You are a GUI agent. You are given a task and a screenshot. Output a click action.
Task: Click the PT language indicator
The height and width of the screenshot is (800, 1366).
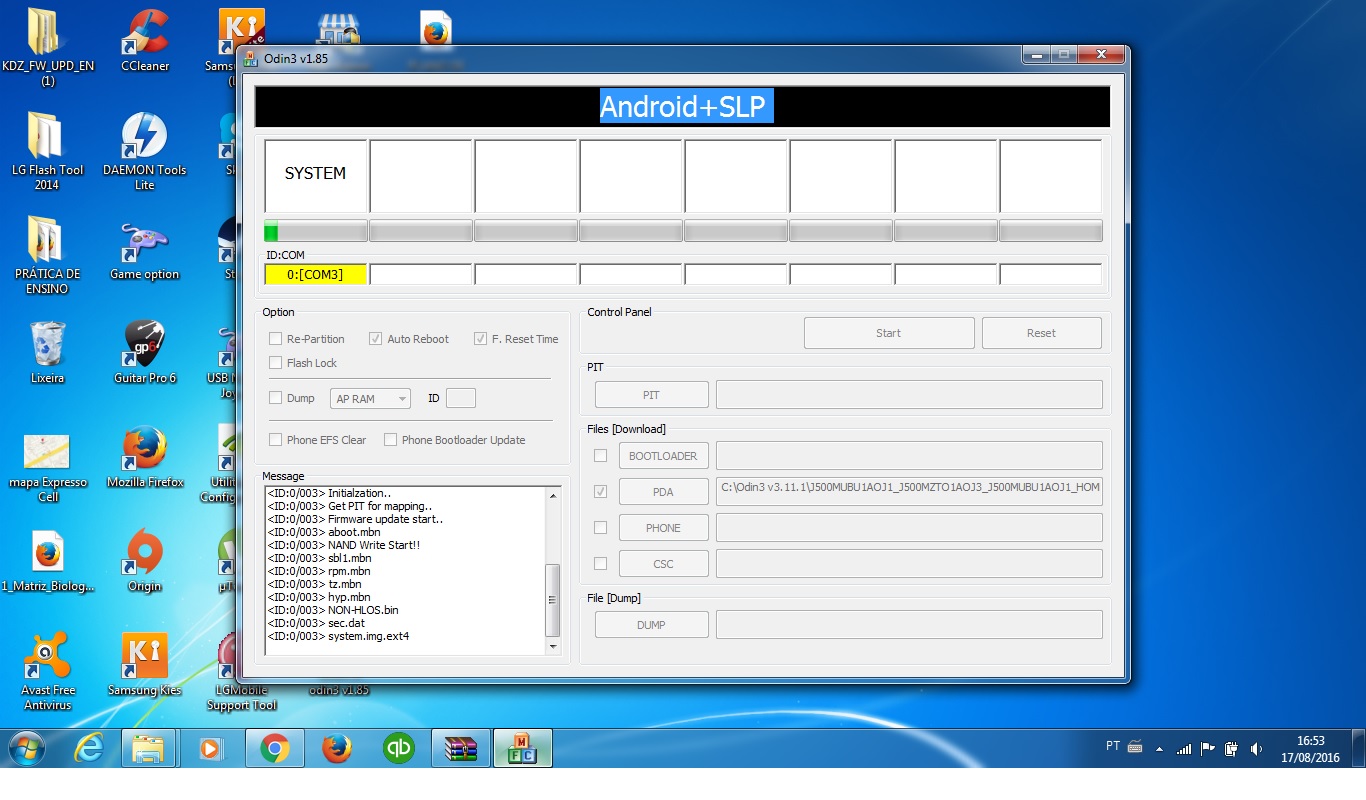(x=1113, y=746)
